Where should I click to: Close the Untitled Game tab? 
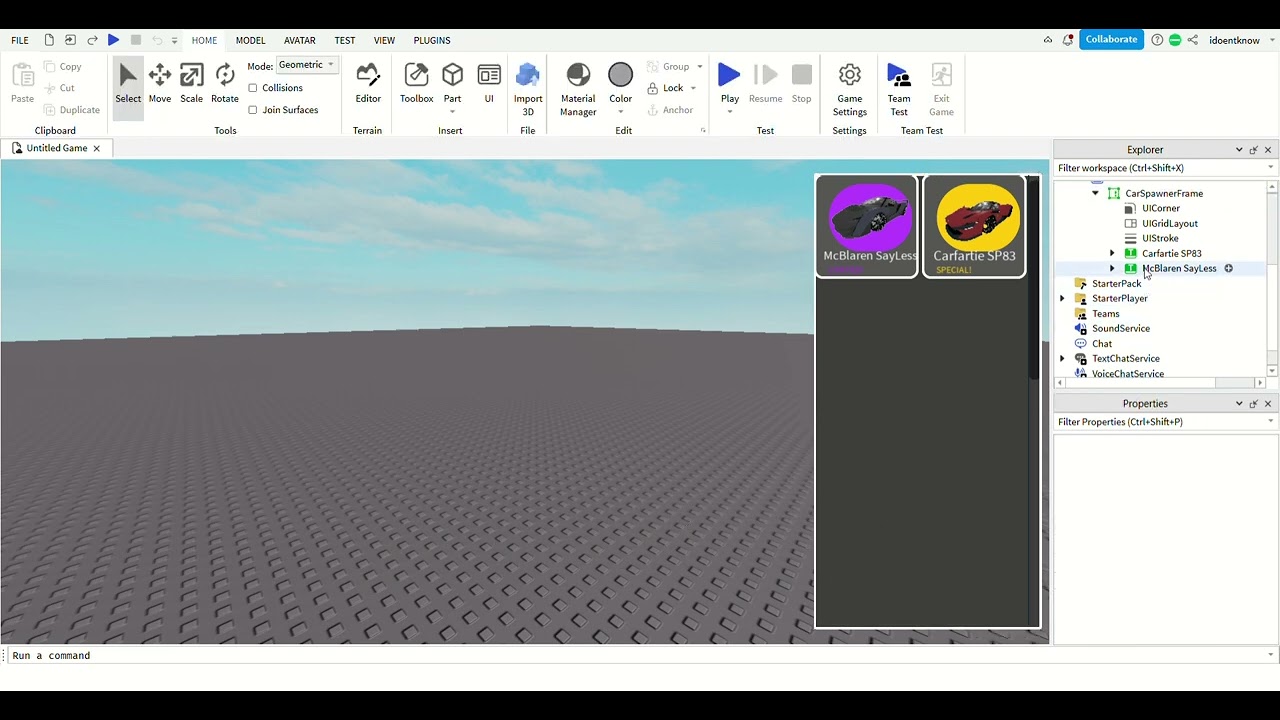tap(97, 148)
